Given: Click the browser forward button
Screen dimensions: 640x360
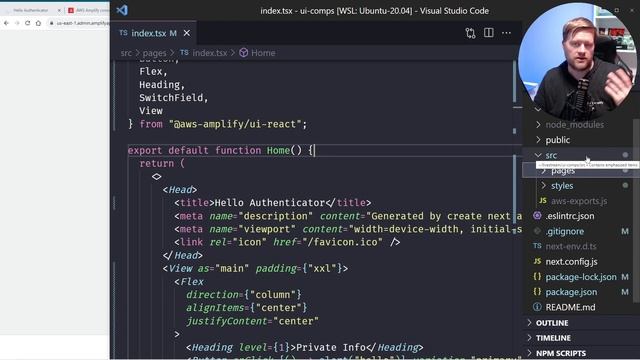Looking at the screenshot, I should click(17, 23).
